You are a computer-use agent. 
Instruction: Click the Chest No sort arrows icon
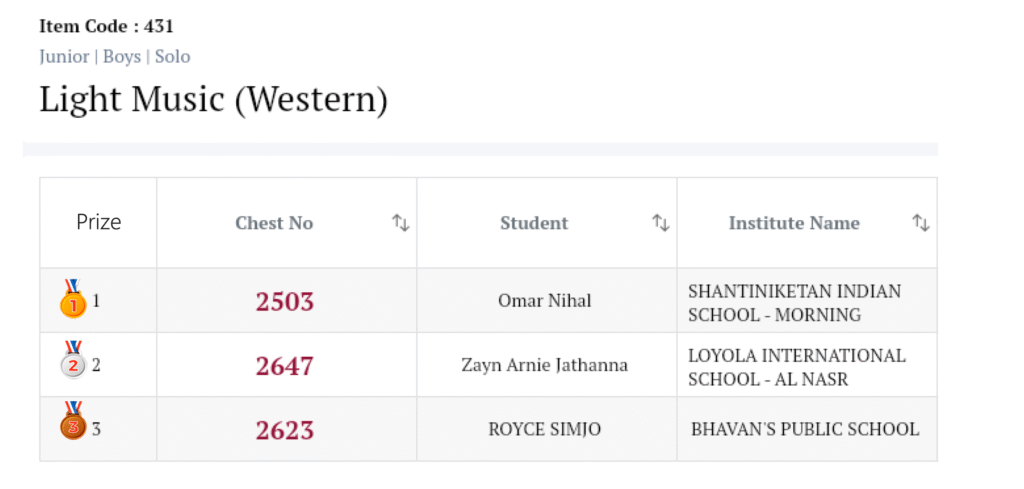tap(400, 223)
